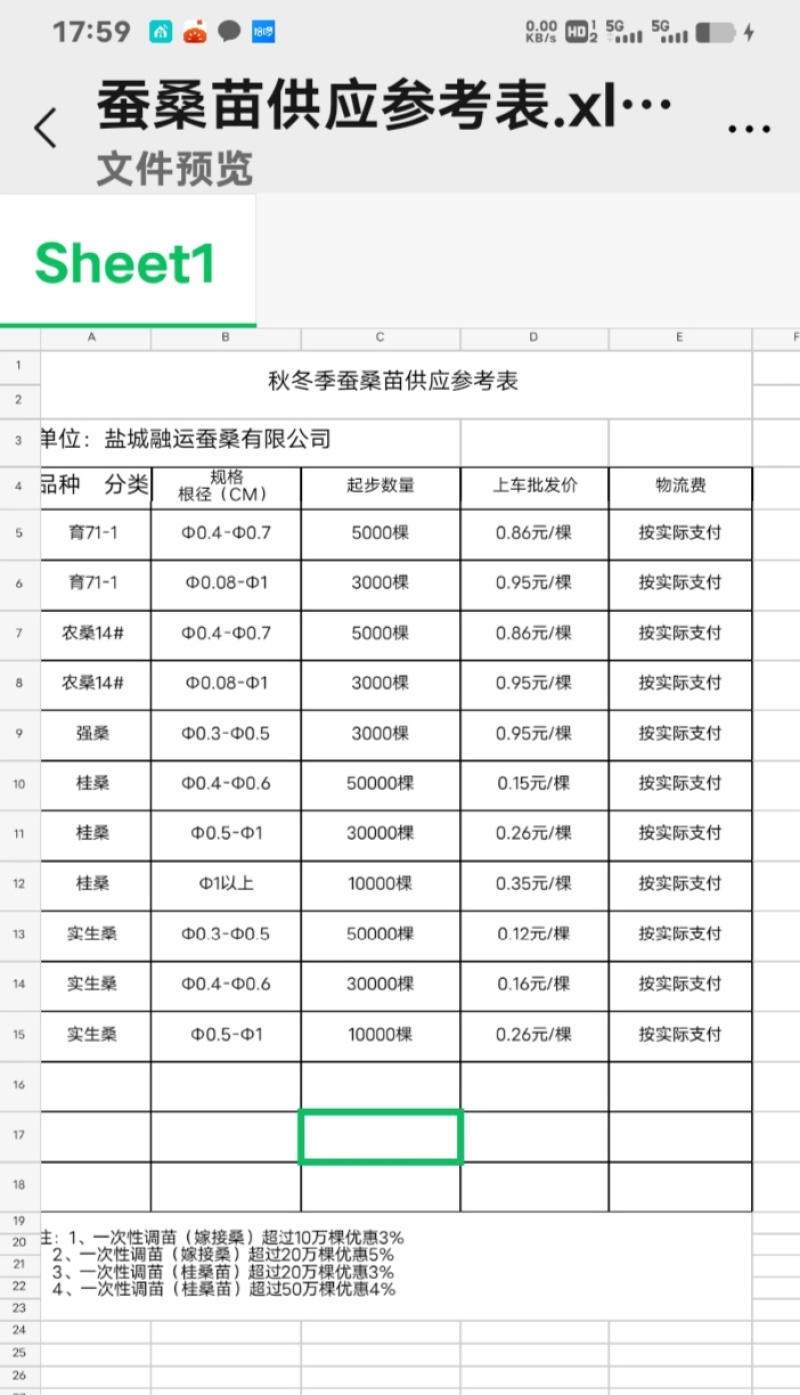This screenshot has height=1395, width=800.
Task: Tap the teal home app notification icon
Action: [x=160, y=32]
